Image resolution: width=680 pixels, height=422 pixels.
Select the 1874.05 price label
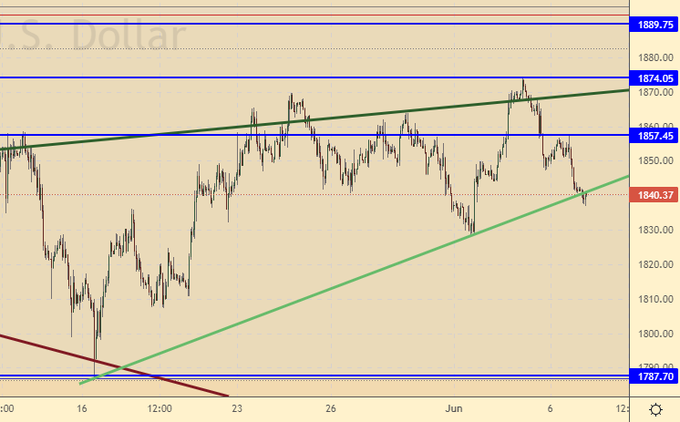coord(655,78)
